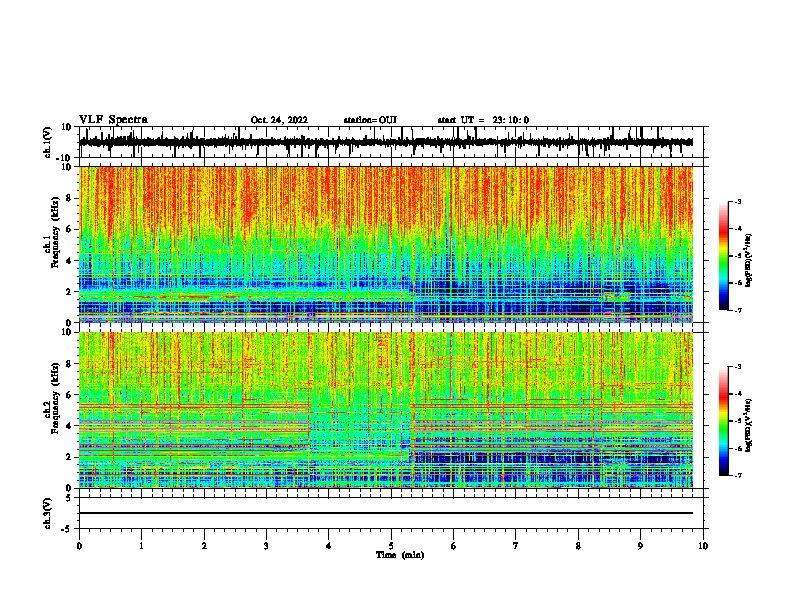
Task: Click the log(PSD) label of ch.2 color bar
Action: pos(749,425)
